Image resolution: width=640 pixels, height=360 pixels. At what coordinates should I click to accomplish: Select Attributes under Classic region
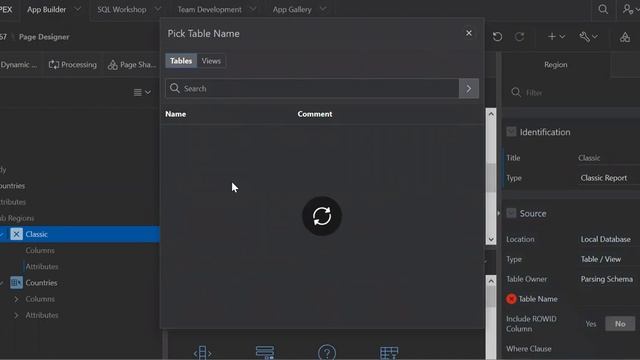pyautogui.click(x=42, y=267)
